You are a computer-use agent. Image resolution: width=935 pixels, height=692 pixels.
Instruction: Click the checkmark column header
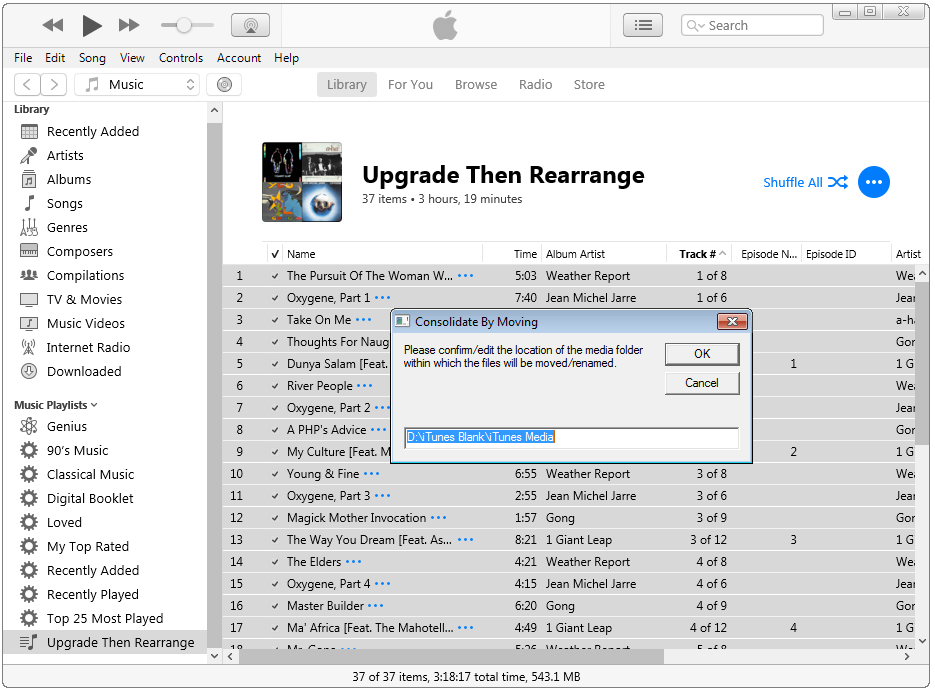coord(275,254)
